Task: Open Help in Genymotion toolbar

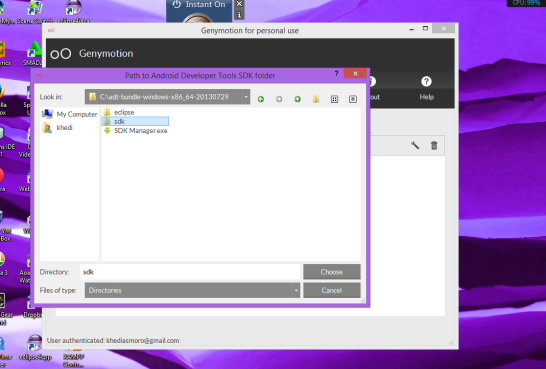Action: tap(426, 88)
